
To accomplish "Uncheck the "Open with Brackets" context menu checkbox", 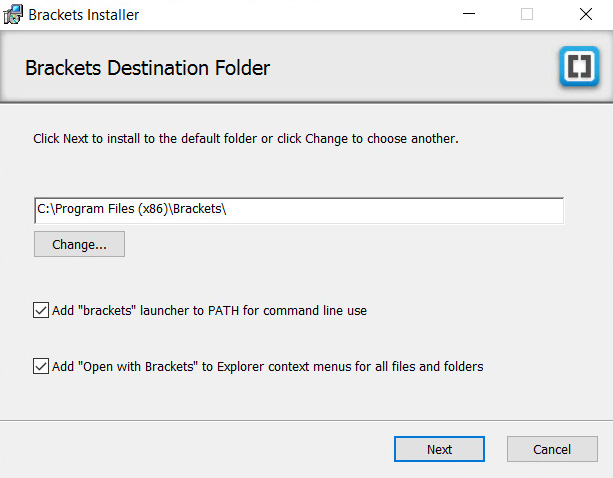I will (x=41, y=366).
